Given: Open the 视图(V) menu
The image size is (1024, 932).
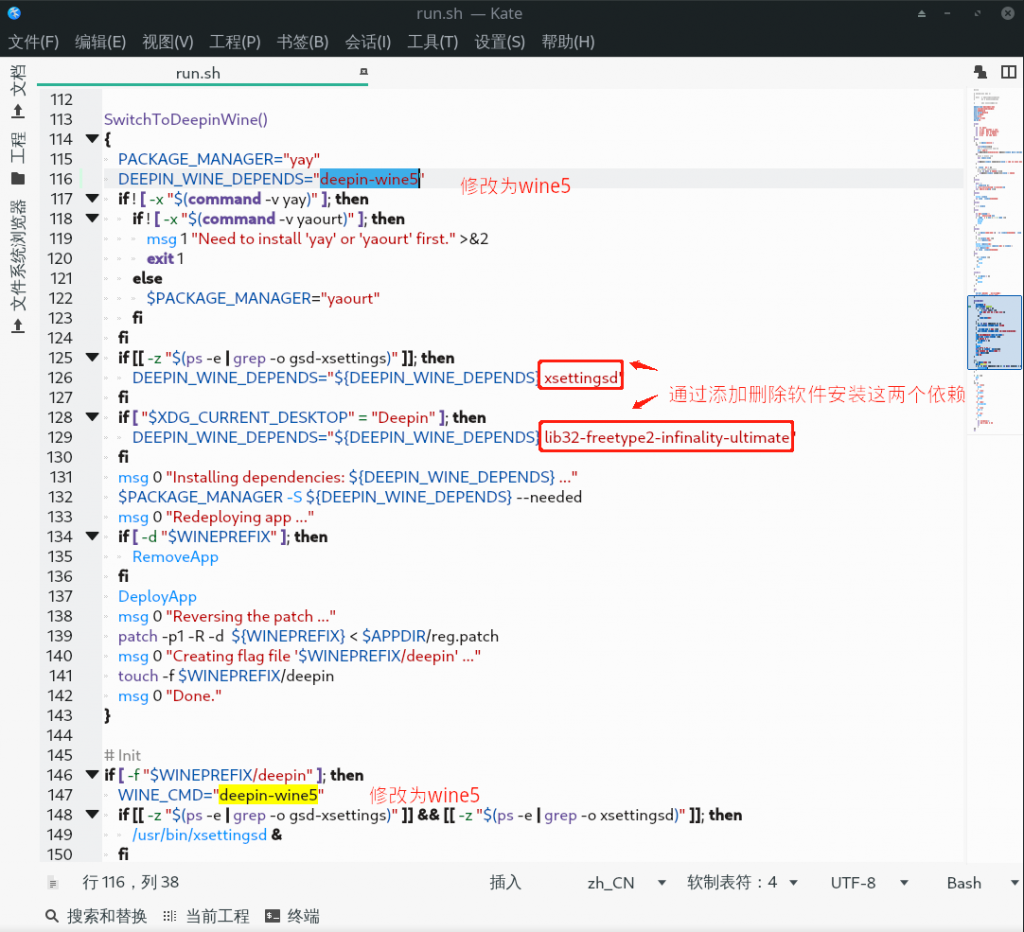Looking at the screenshot, I should (168, 42).
